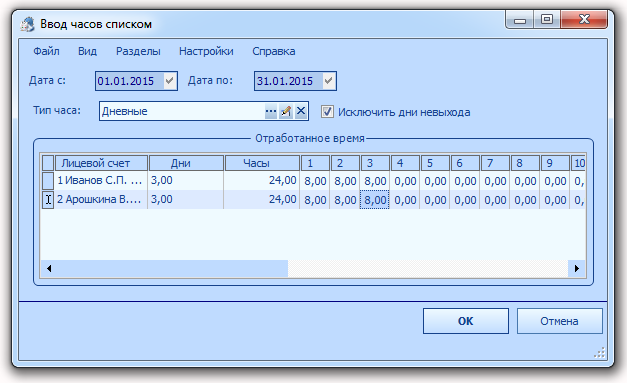Open the Справка menu
Screen dimensions: 627x383
(274, 51)
